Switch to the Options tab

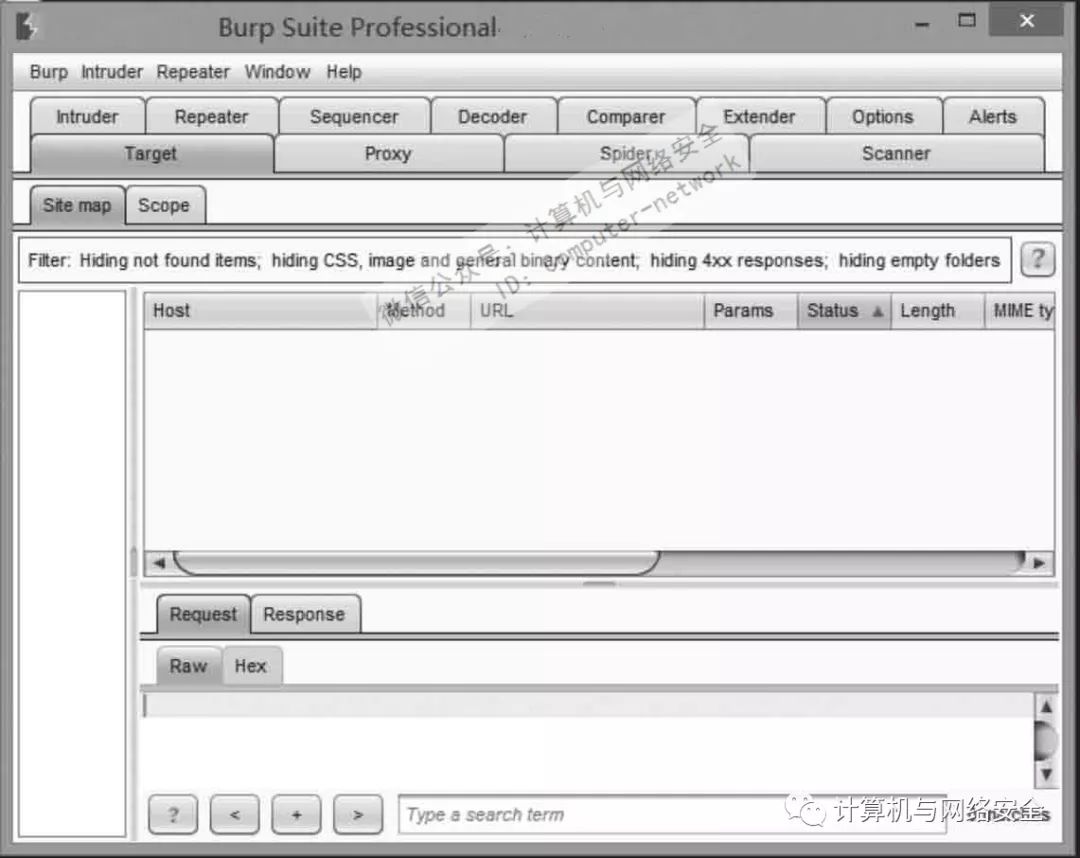(882, 116)
